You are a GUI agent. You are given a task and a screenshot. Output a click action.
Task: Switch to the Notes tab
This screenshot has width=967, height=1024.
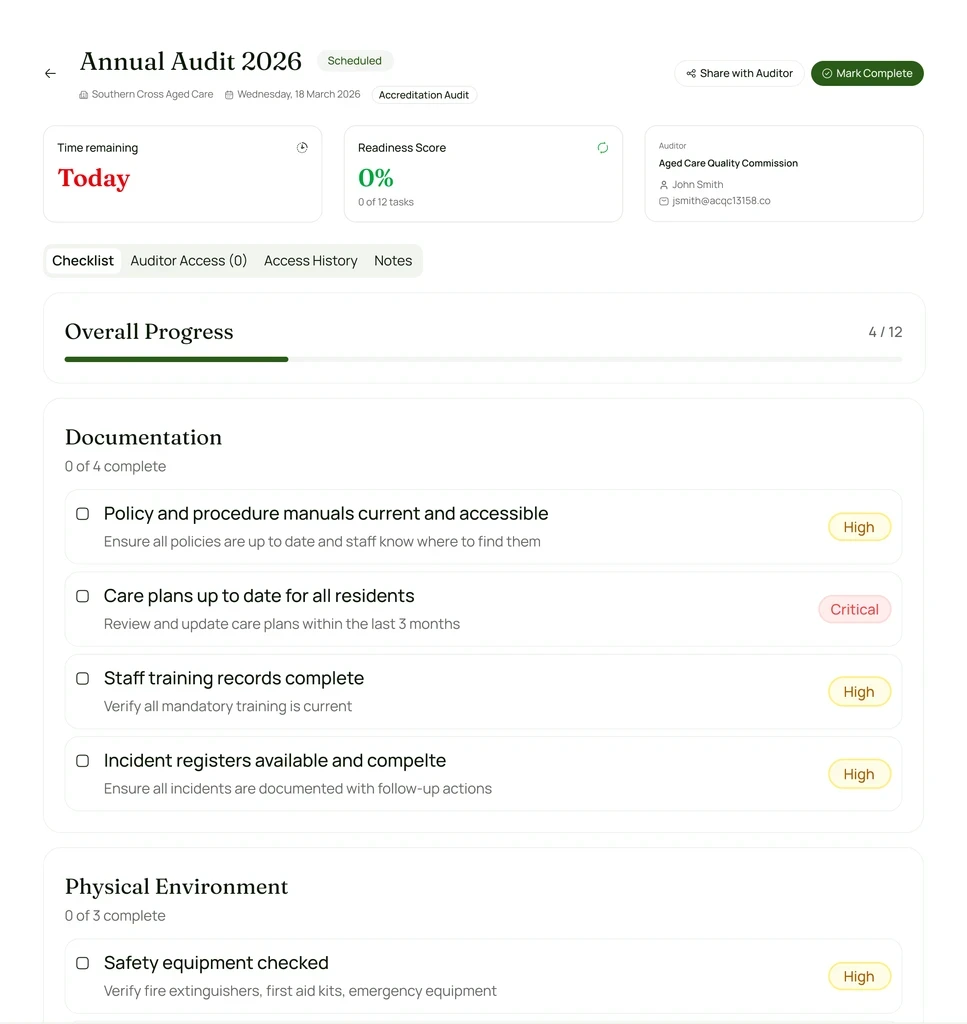393,261
